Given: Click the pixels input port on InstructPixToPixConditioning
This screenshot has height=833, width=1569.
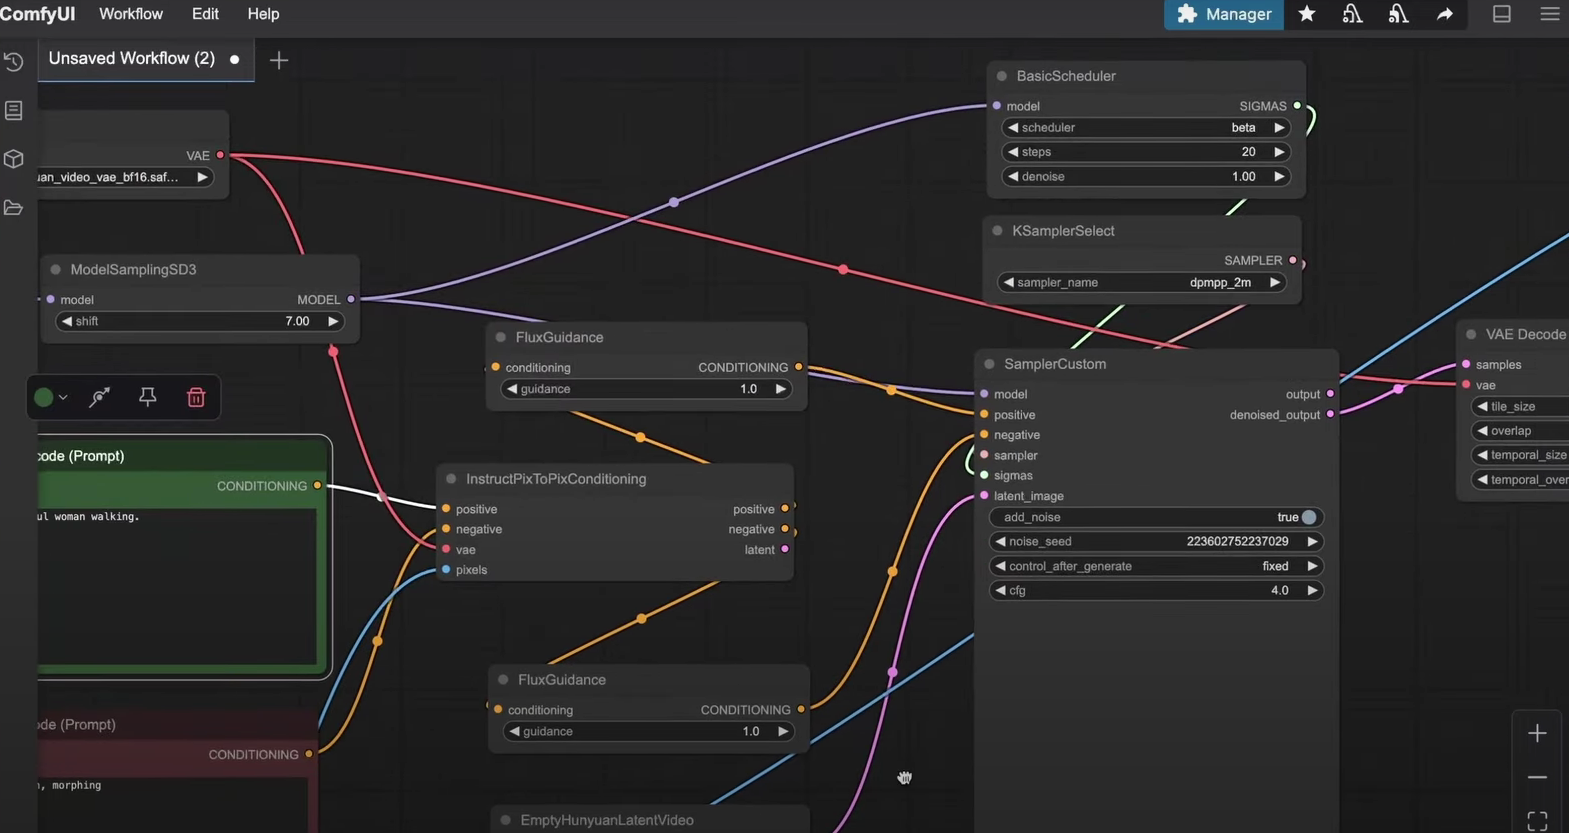Looking at the screenshot, I should 446,570.
